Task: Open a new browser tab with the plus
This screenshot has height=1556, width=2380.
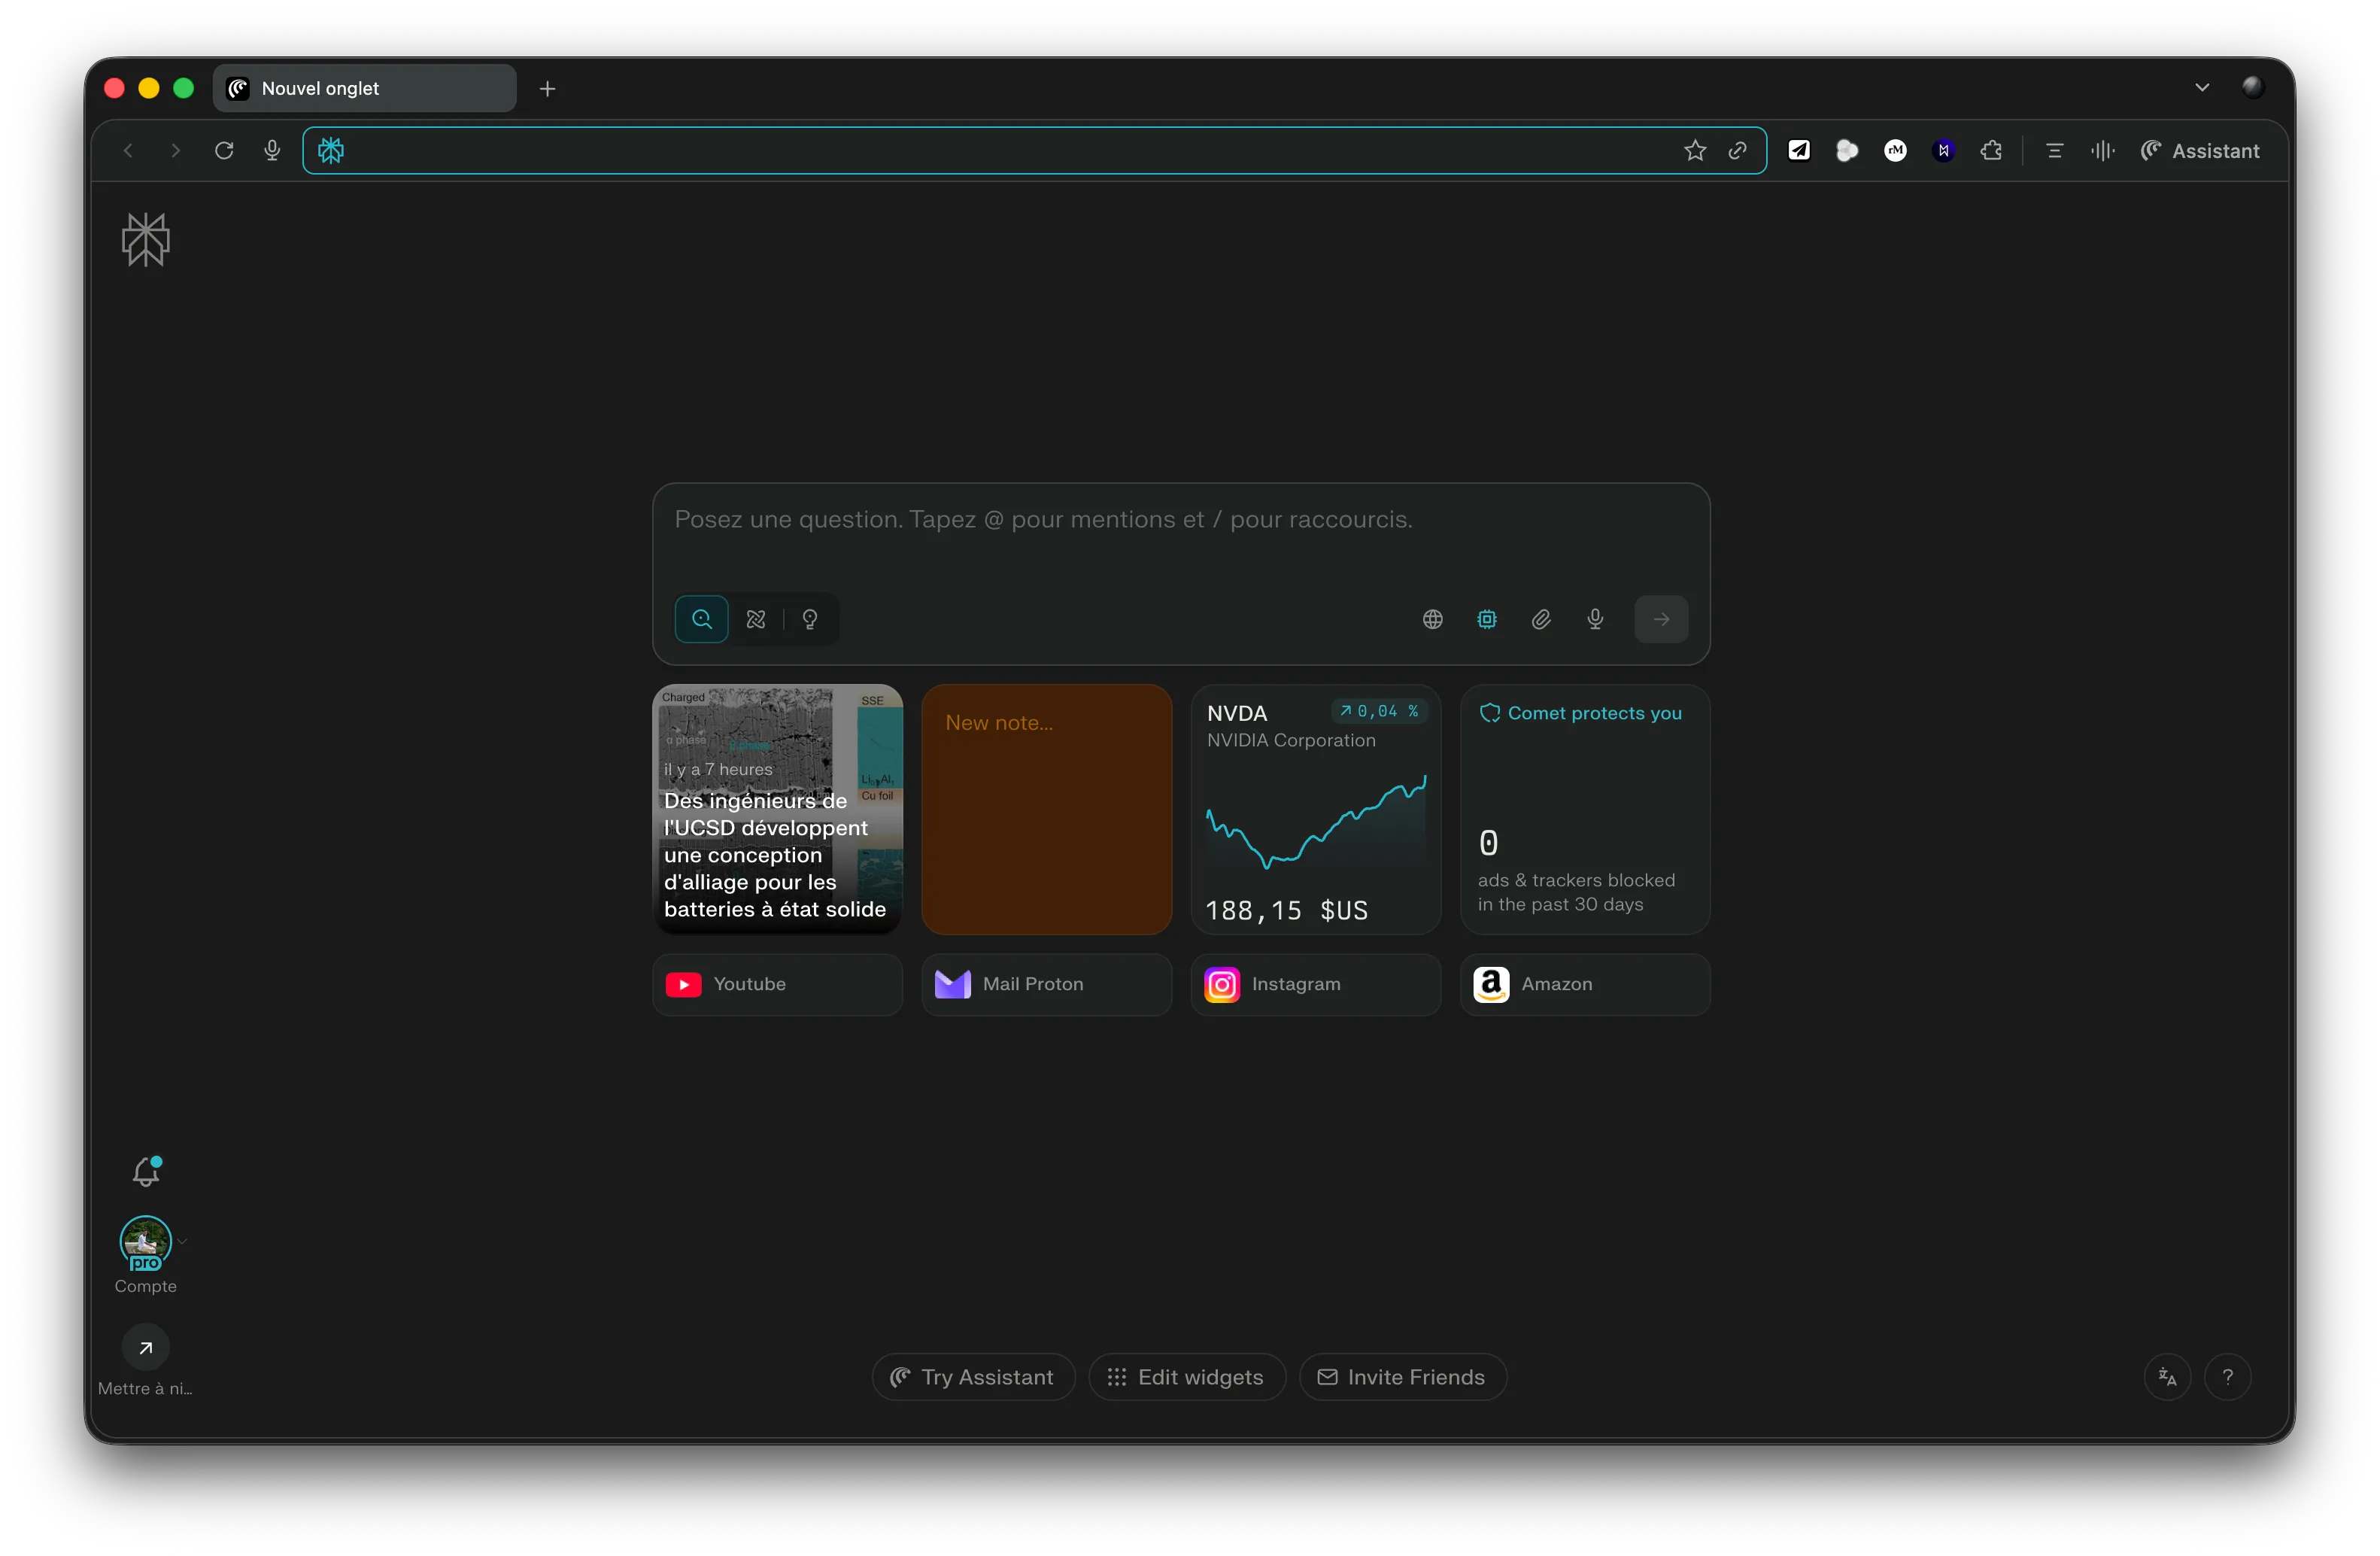Action: (x=546, y=88)
